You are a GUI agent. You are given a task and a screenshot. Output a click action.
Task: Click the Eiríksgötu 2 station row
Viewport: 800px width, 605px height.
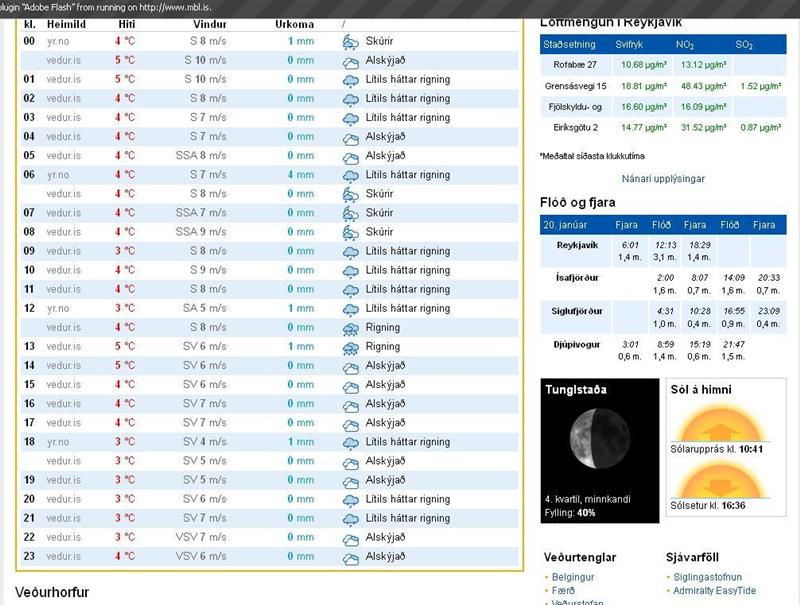(663, 128)
